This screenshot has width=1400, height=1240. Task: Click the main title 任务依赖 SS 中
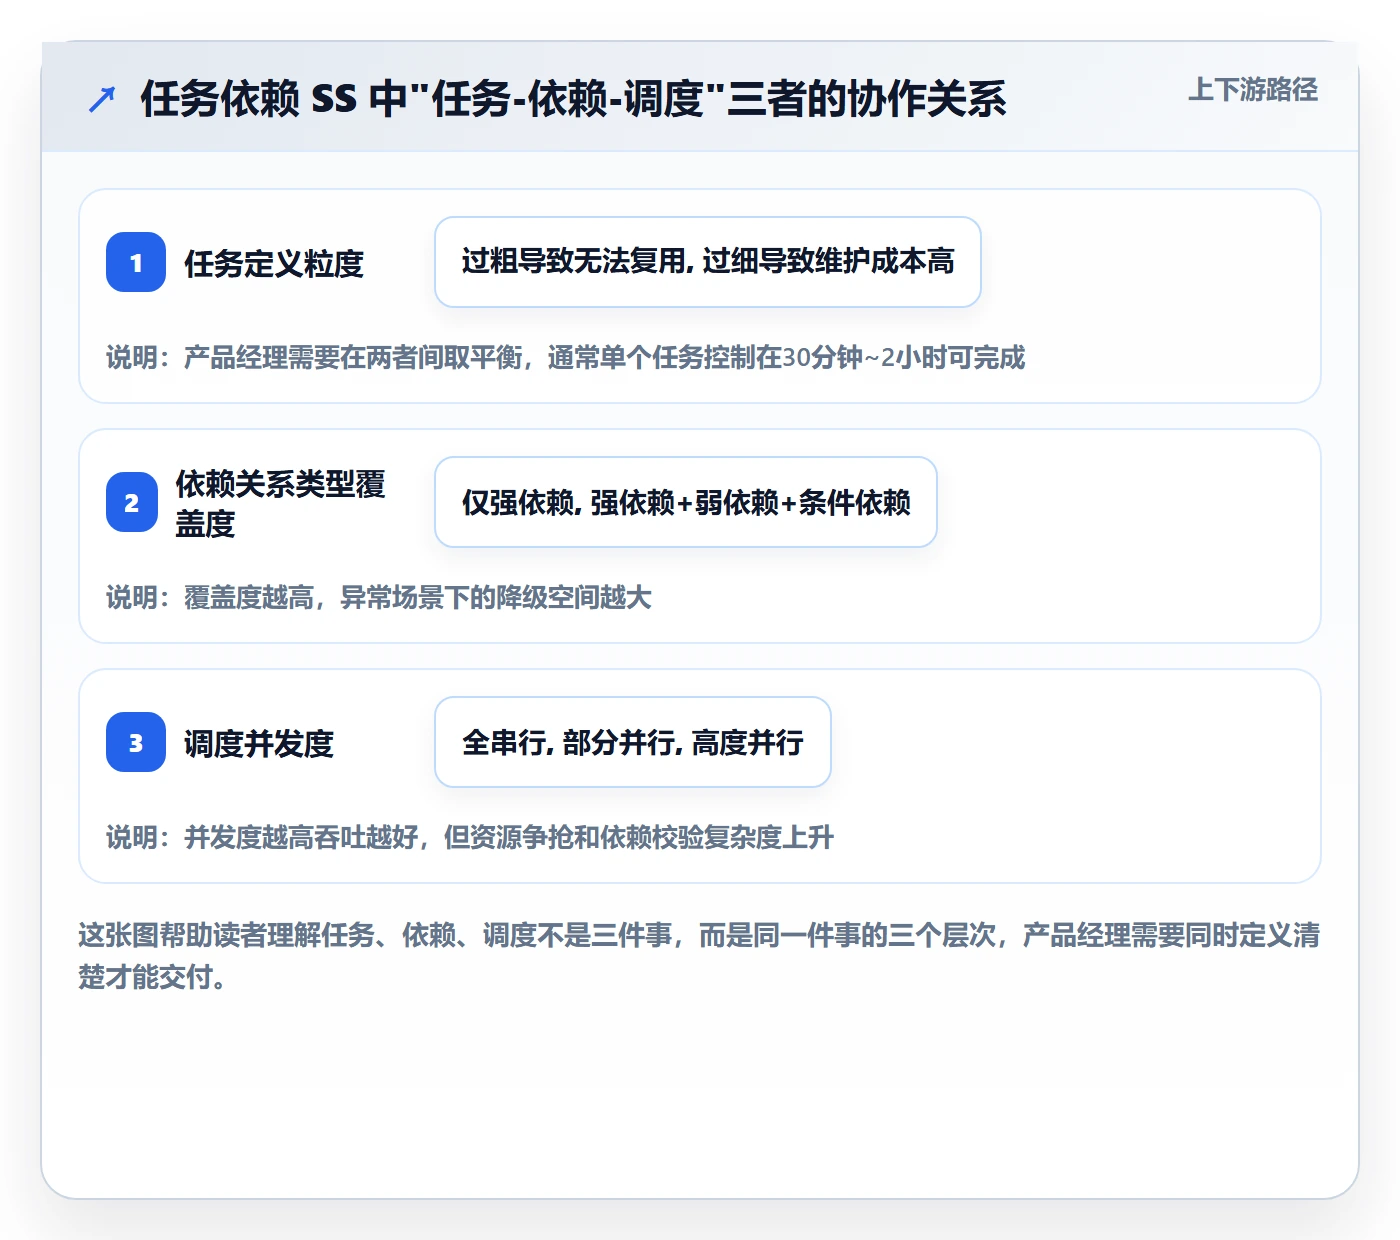click(x=573, y=99)
